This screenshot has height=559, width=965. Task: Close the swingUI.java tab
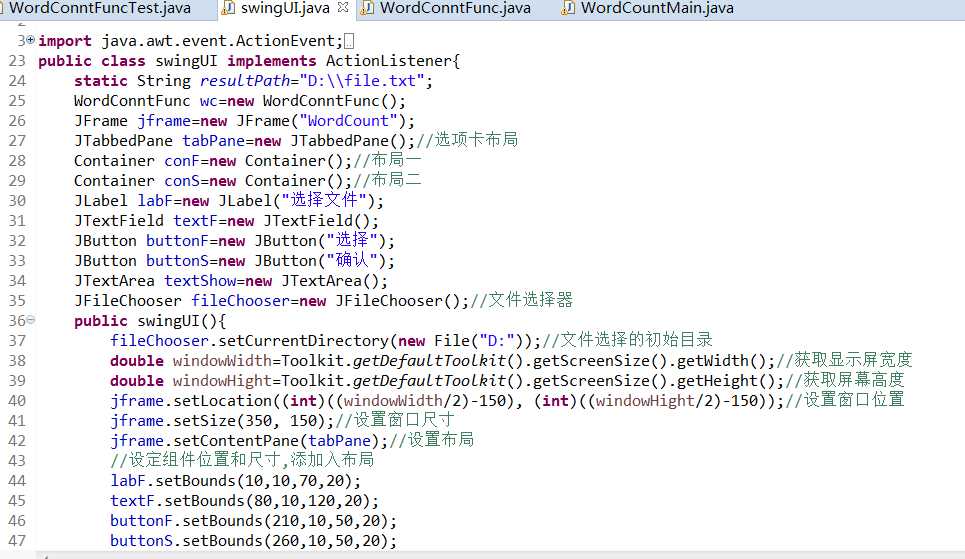(343, 7)
